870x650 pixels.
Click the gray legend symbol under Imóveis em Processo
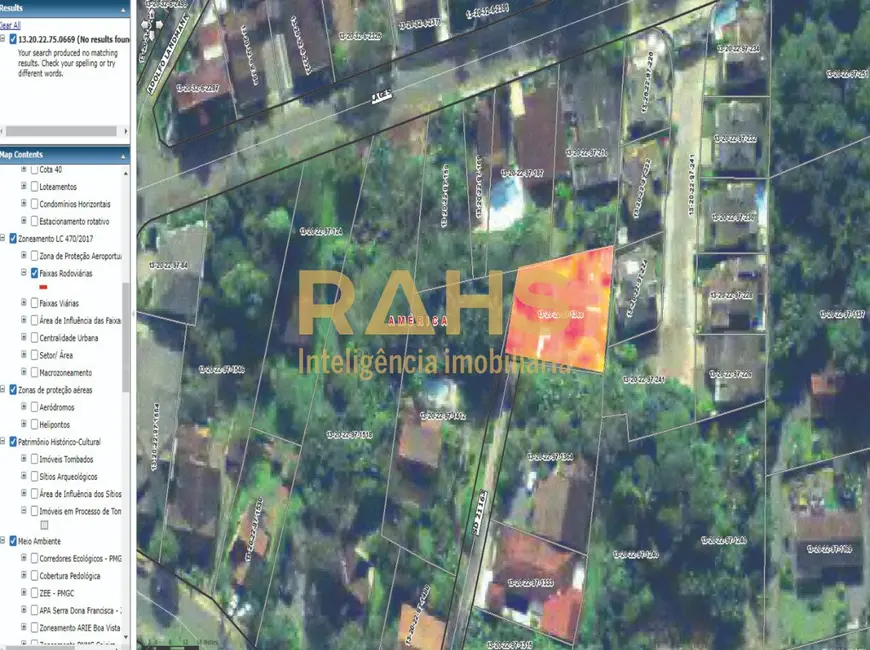coord(44,524)
